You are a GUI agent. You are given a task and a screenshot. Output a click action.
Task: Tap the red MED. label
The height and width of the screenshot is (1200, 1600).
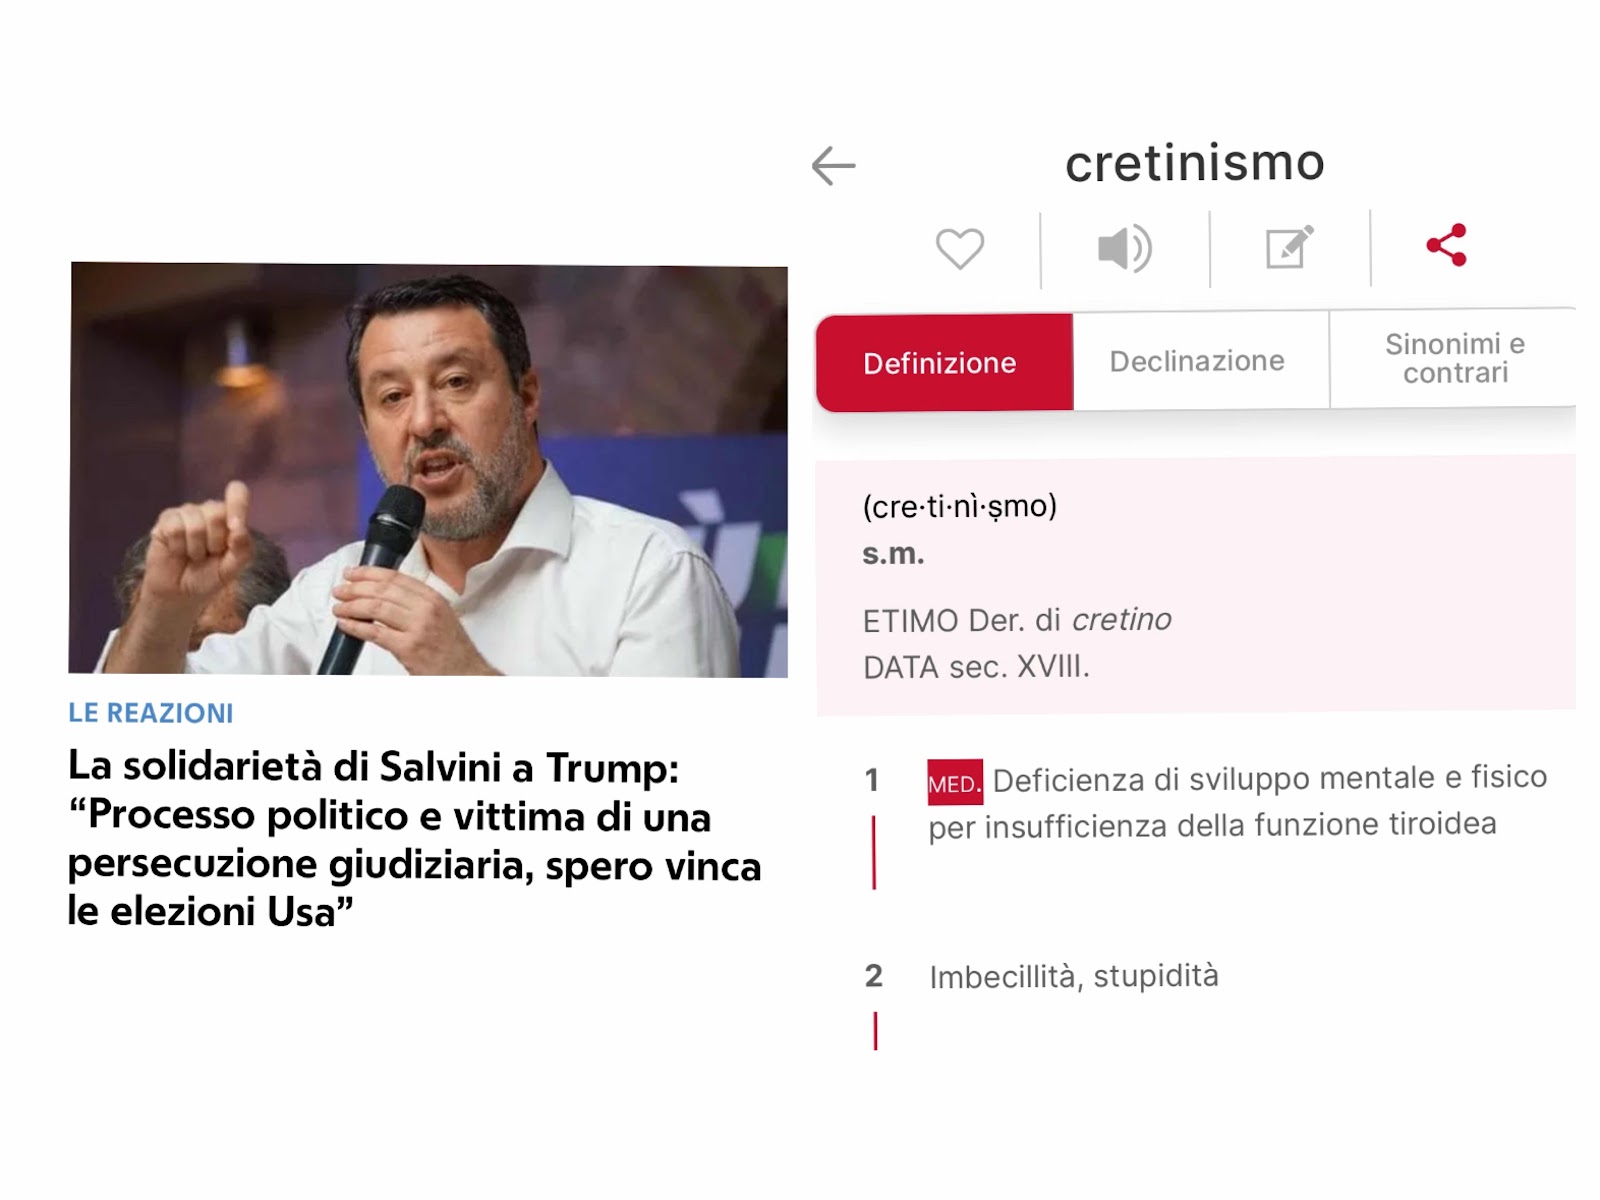point(955,783)
